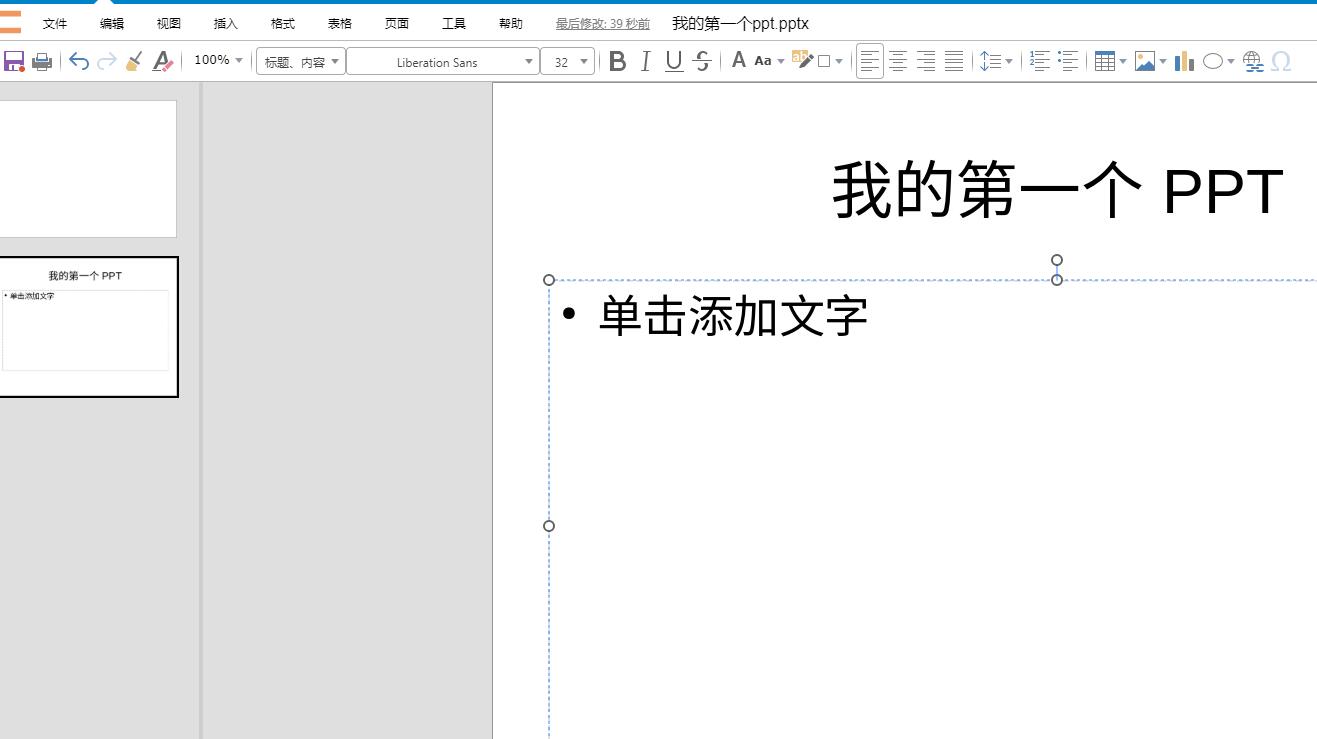Select the clone formatting paintbrush

point(134,62)
